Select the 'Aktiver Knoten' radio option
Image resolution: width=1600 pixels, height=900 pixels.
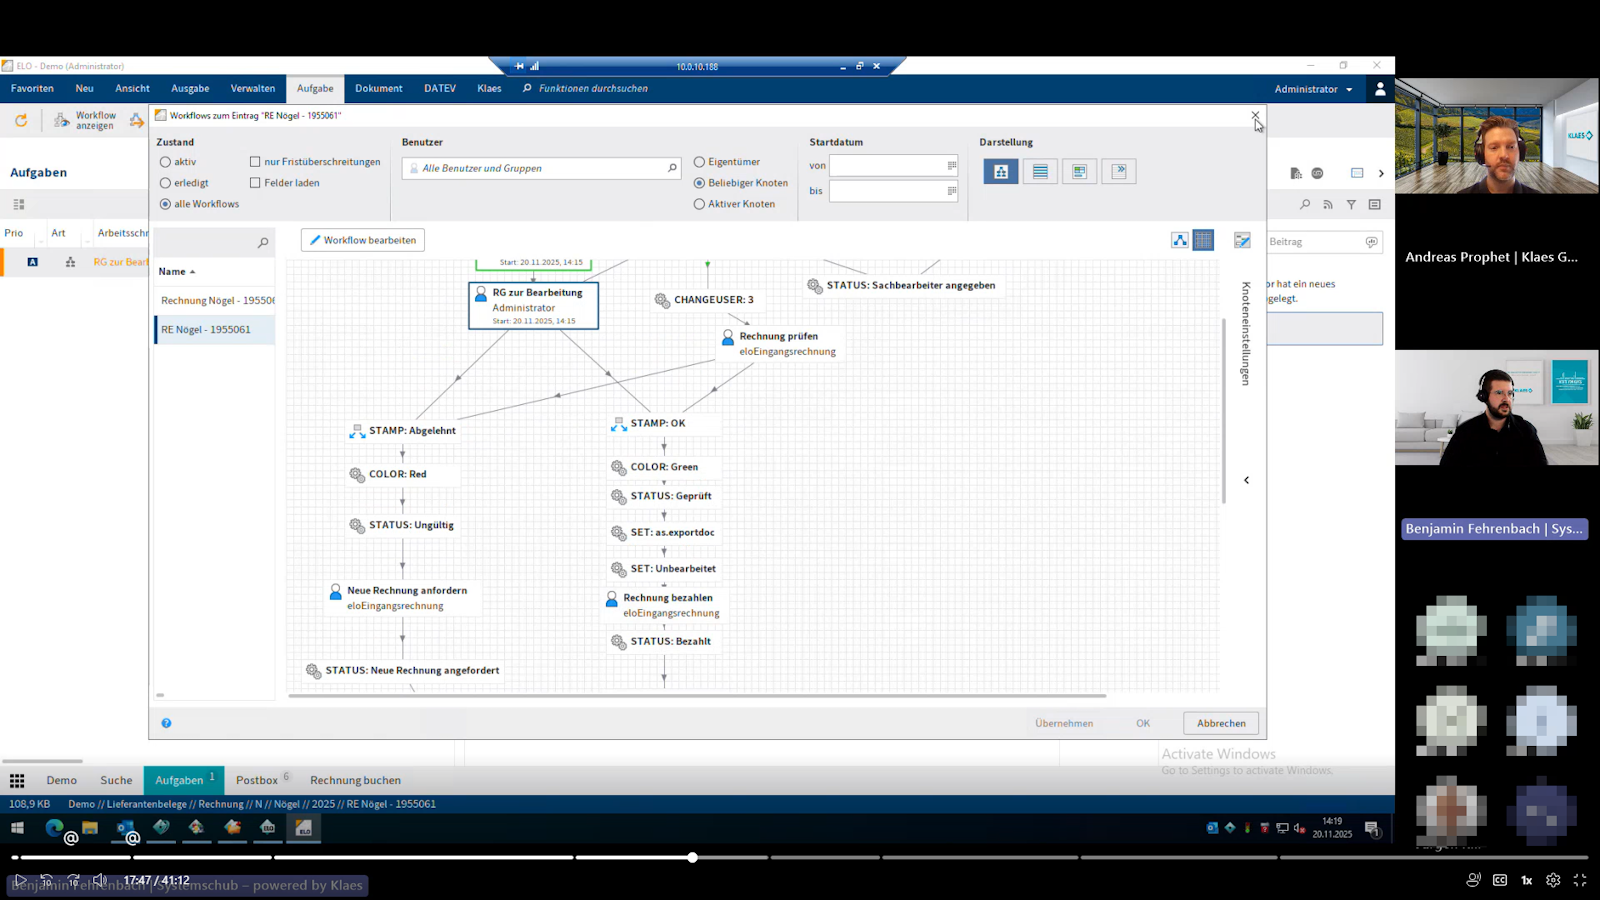pyautogui.click(x=699, y=204)
